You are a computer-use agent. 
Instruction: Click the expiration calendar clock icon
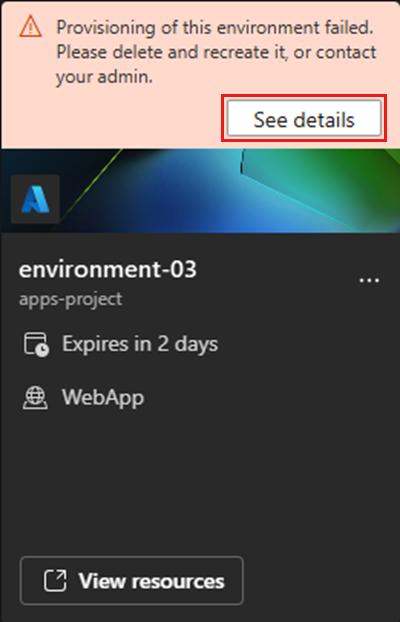(x=36, y=345)
